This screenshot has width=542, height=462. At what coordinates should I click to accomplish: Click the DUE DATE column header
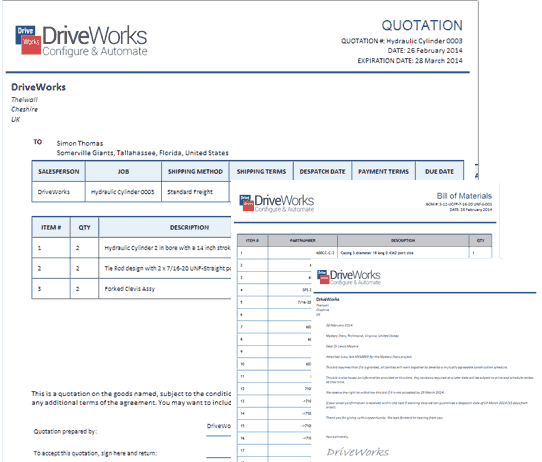(x=439, y=171)
